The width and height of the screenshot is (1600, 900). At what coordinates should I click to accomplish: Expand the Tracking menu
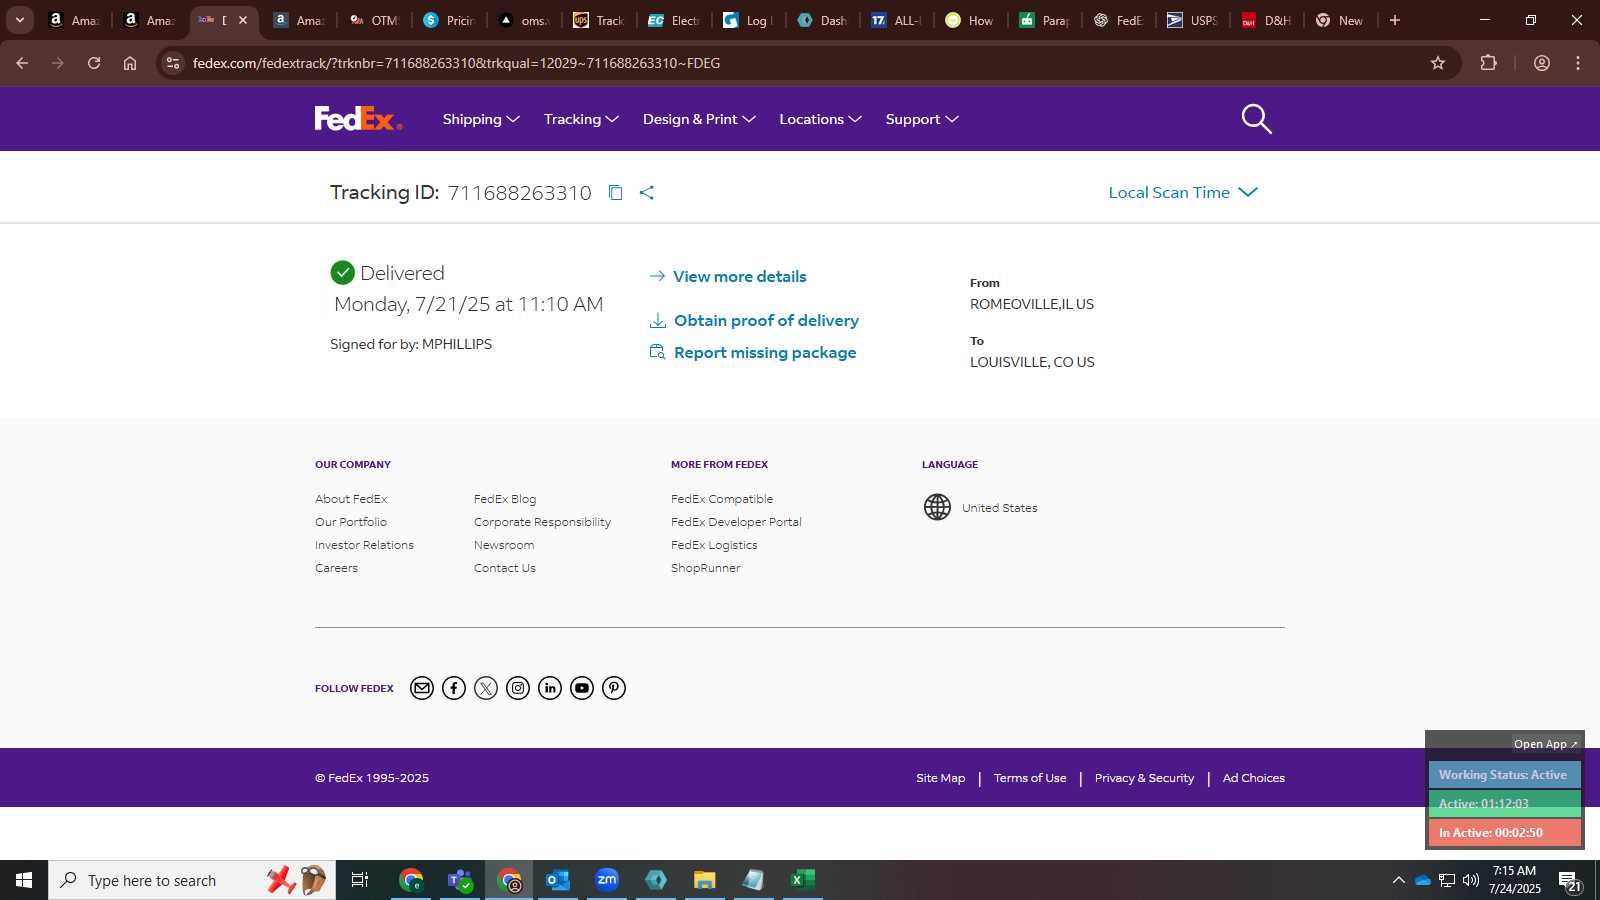point(581,119)
